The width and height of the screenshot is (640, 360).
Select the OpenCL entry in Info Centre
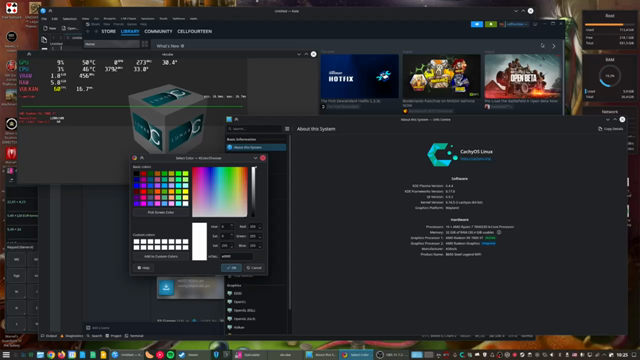click(240, 302)
